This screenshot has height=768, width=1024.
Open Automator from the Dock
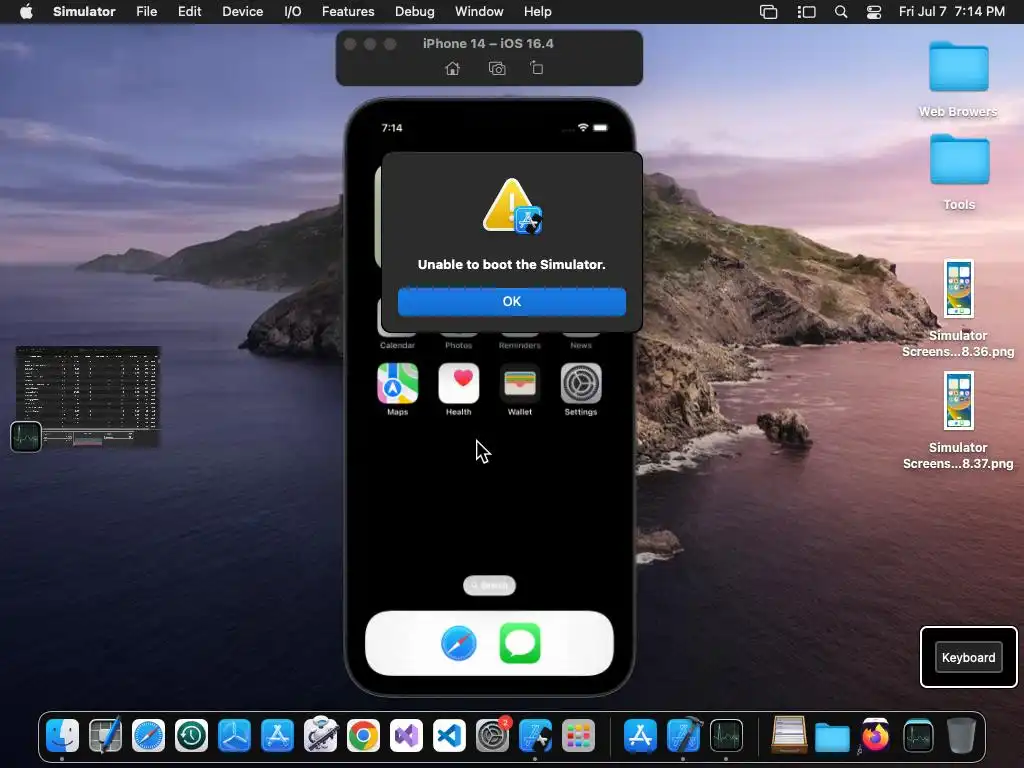pos(320,736)
